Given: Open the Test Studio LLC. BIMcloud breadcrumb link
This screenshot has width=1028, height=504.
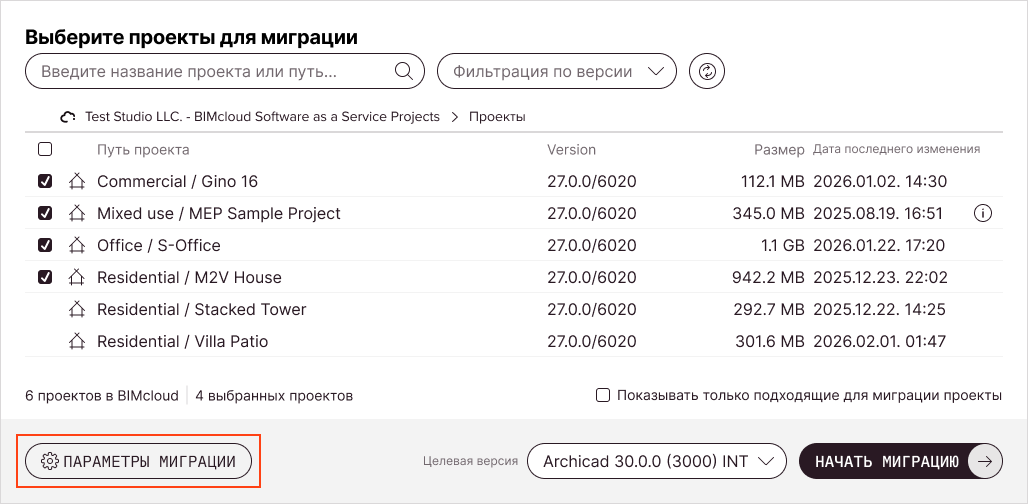Looking at the screenshot, I should click(x=262, y=117).
